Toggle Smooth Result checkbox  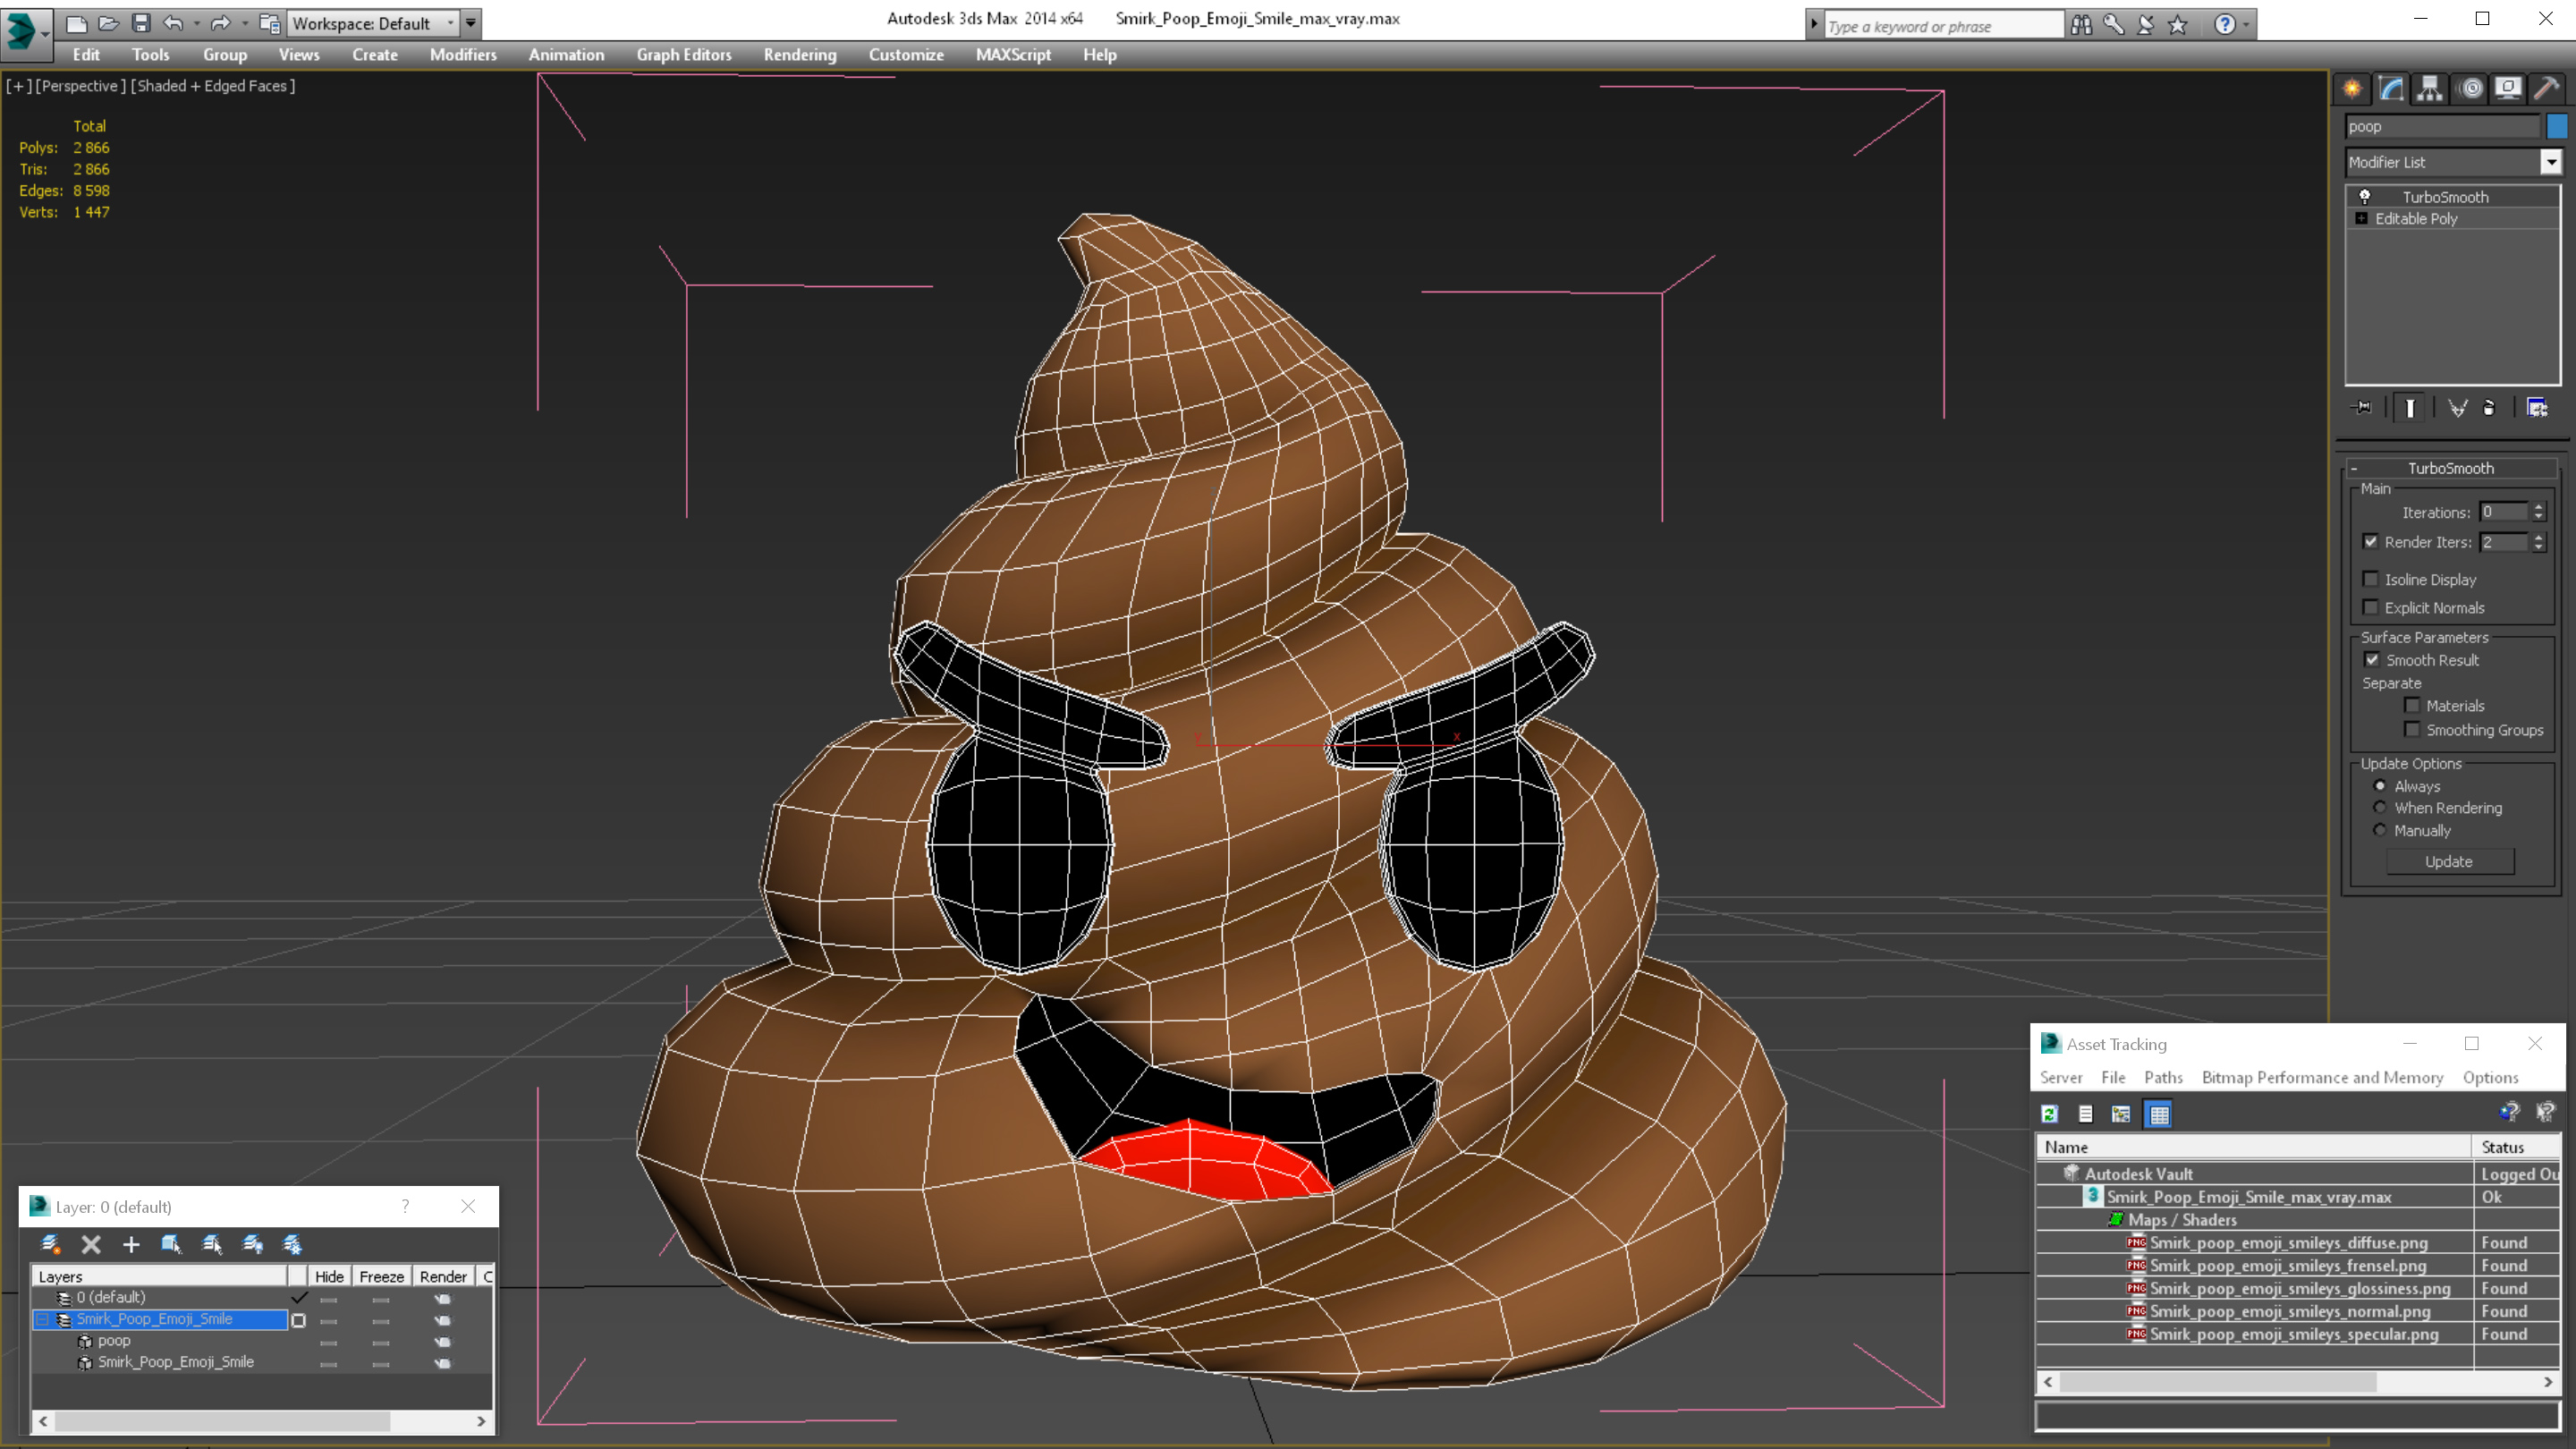point(2372,659)
